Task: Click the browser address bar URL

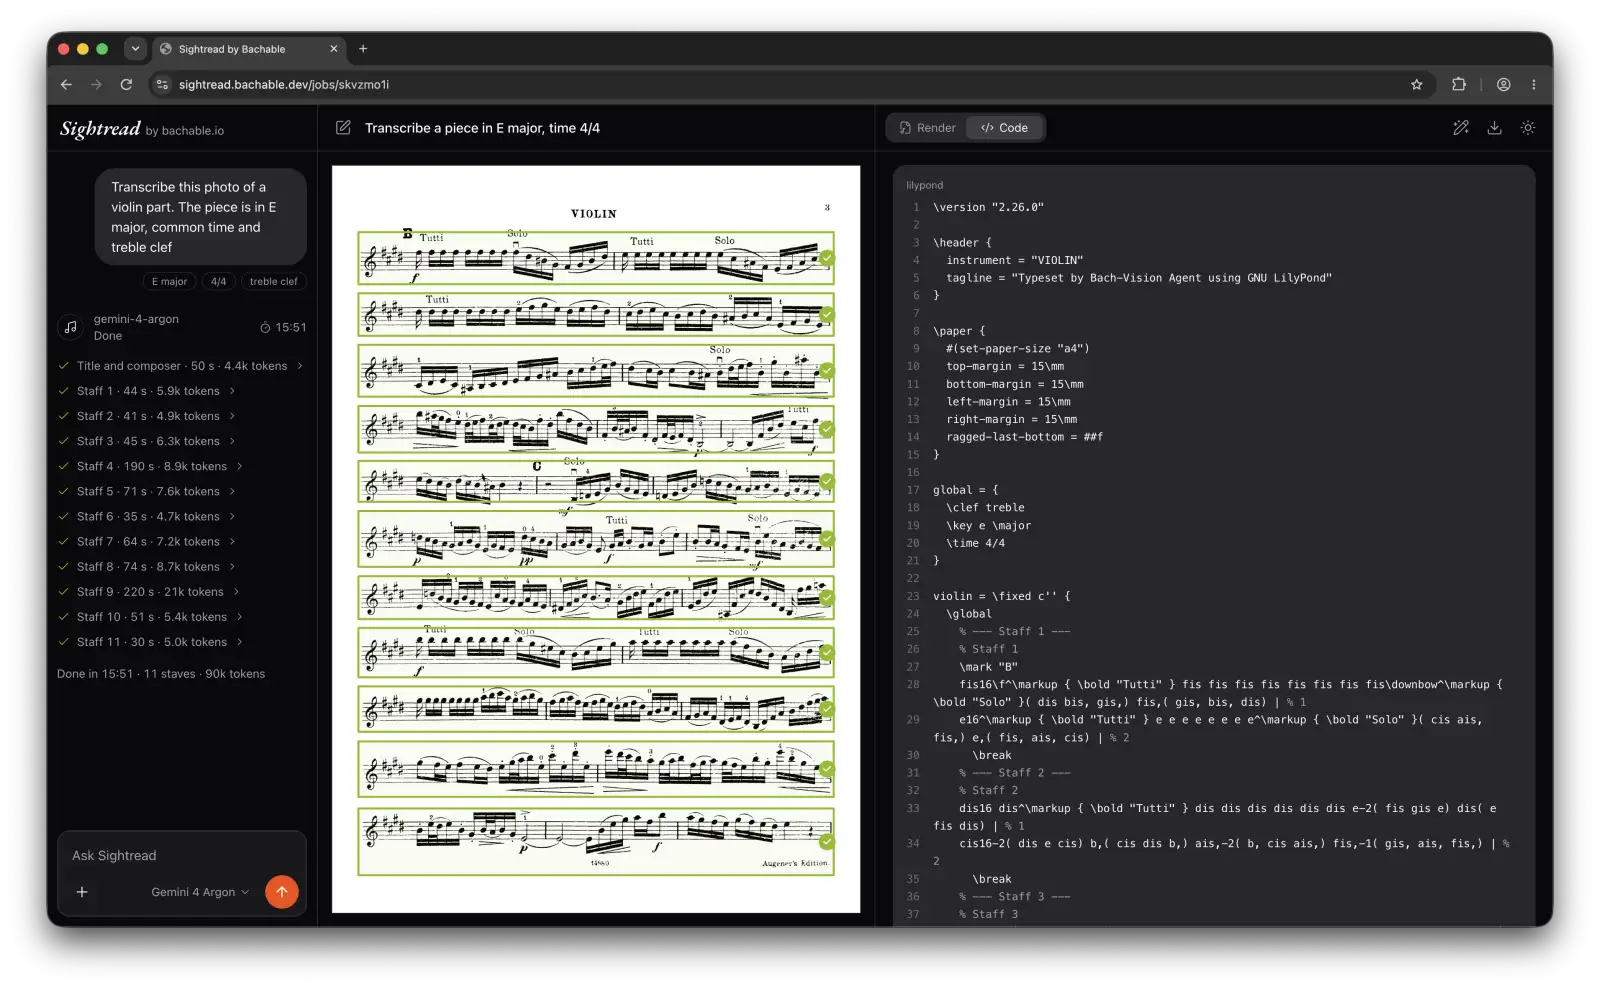Action: tap(284, 85)
